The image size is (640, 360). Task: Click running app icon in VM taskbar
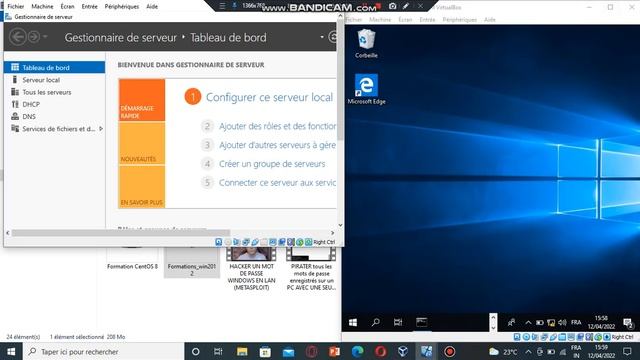coord(421,322)
